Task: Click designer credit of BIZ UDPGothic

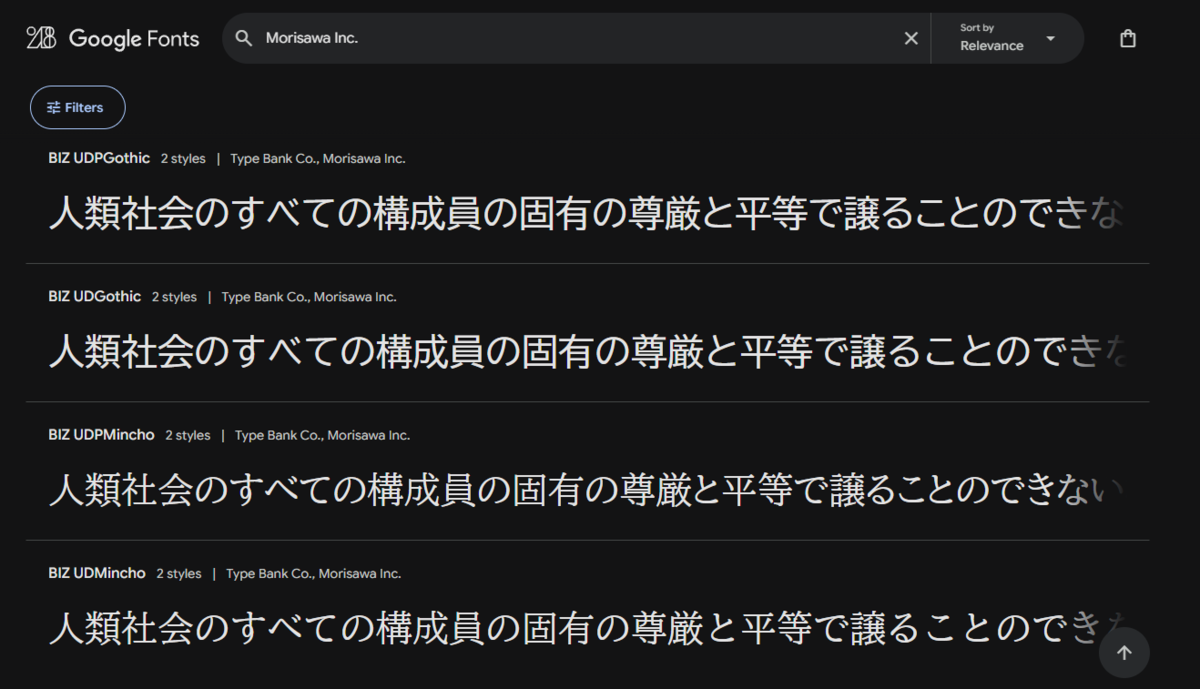Action: pyautogui.click(x=318, y=159)
